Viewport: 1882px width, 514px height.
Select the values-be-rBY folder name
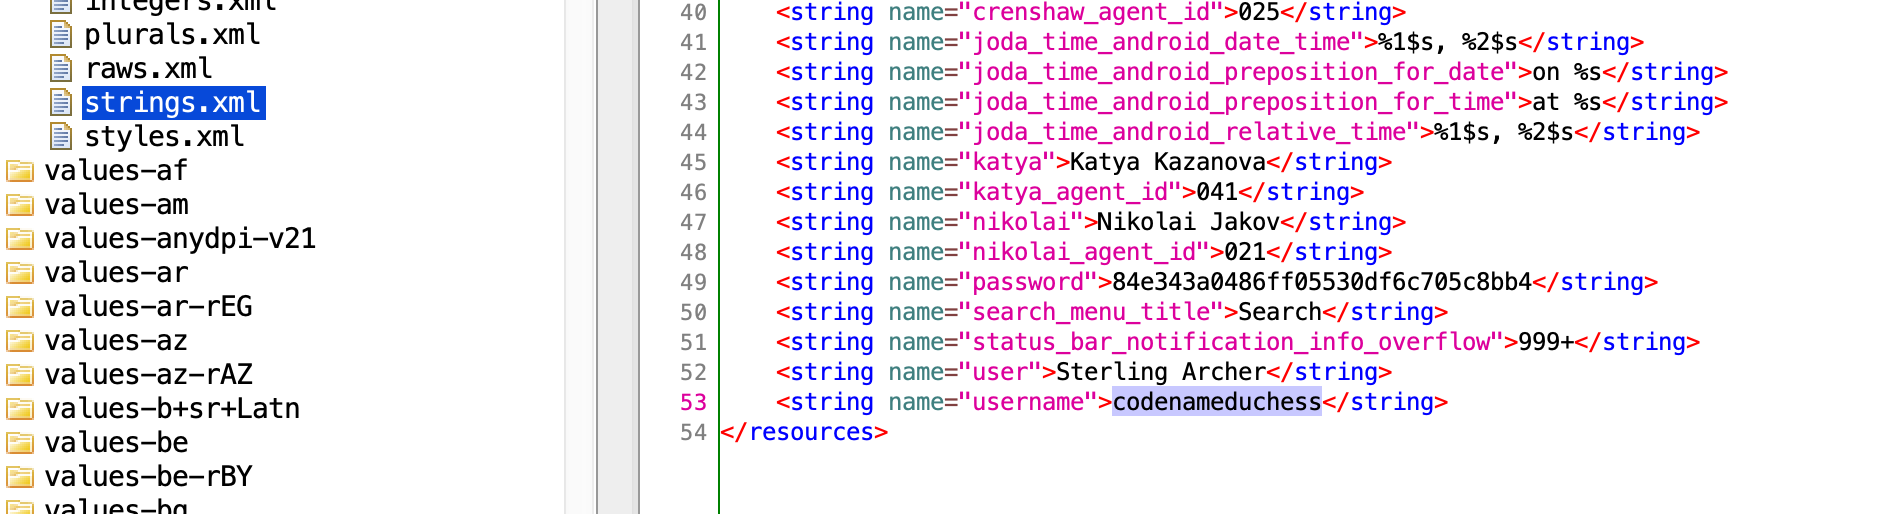(148, 477)
